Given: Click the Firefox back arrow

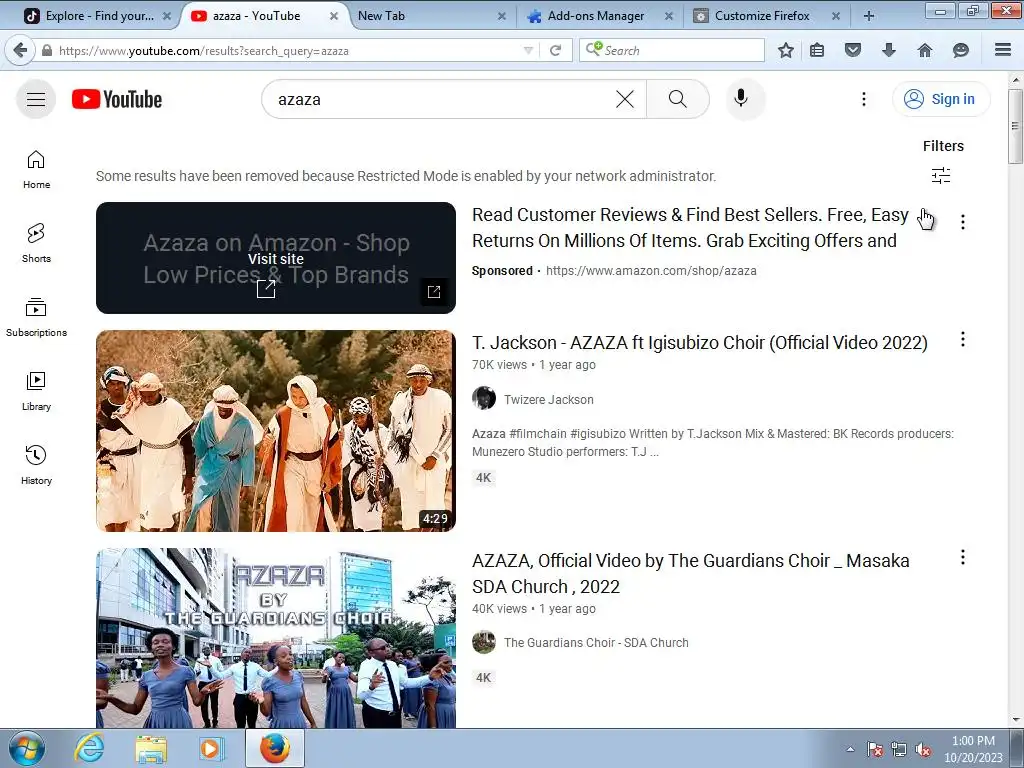Looking at the screenshot, I should pos(20,50).
